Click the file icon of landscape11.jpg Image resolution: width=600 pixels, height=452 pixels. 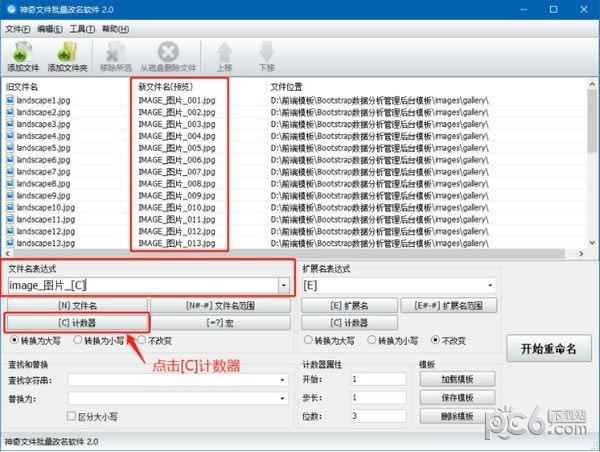[x=10, y=219]
